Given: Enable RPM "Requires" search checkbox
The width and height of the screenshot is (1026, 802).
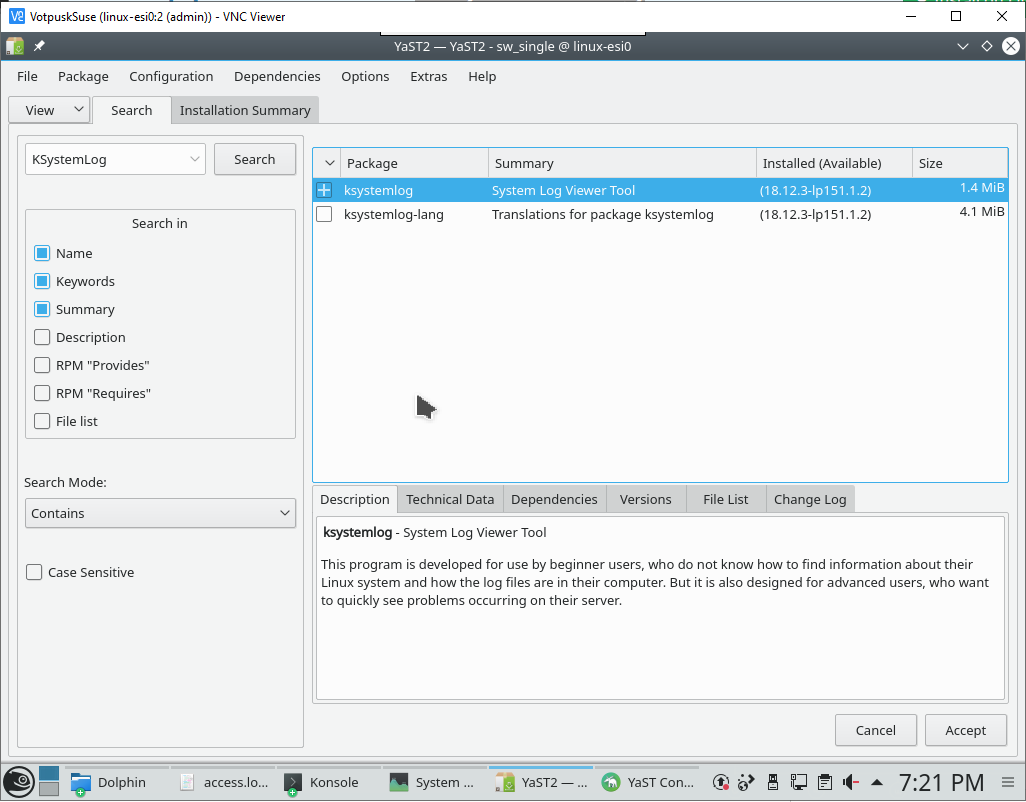Looking at the screenshot, I should coord(42,393).
